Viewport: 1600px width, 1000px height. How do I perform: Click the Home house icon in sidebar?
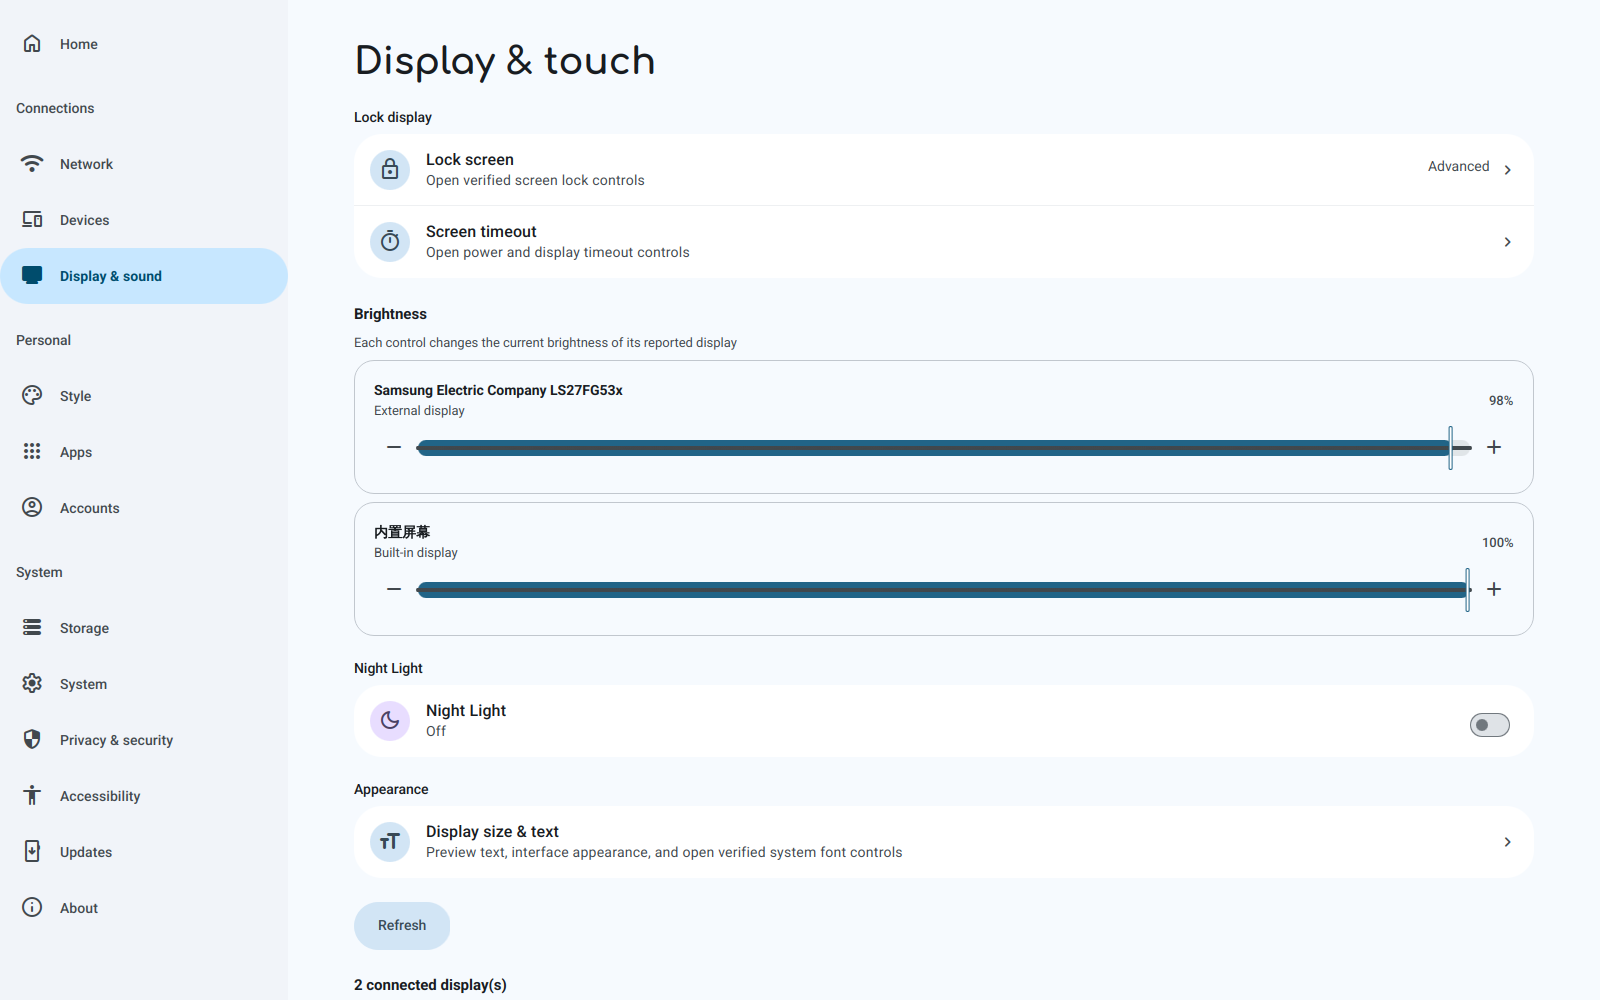[x=32, y=44]
